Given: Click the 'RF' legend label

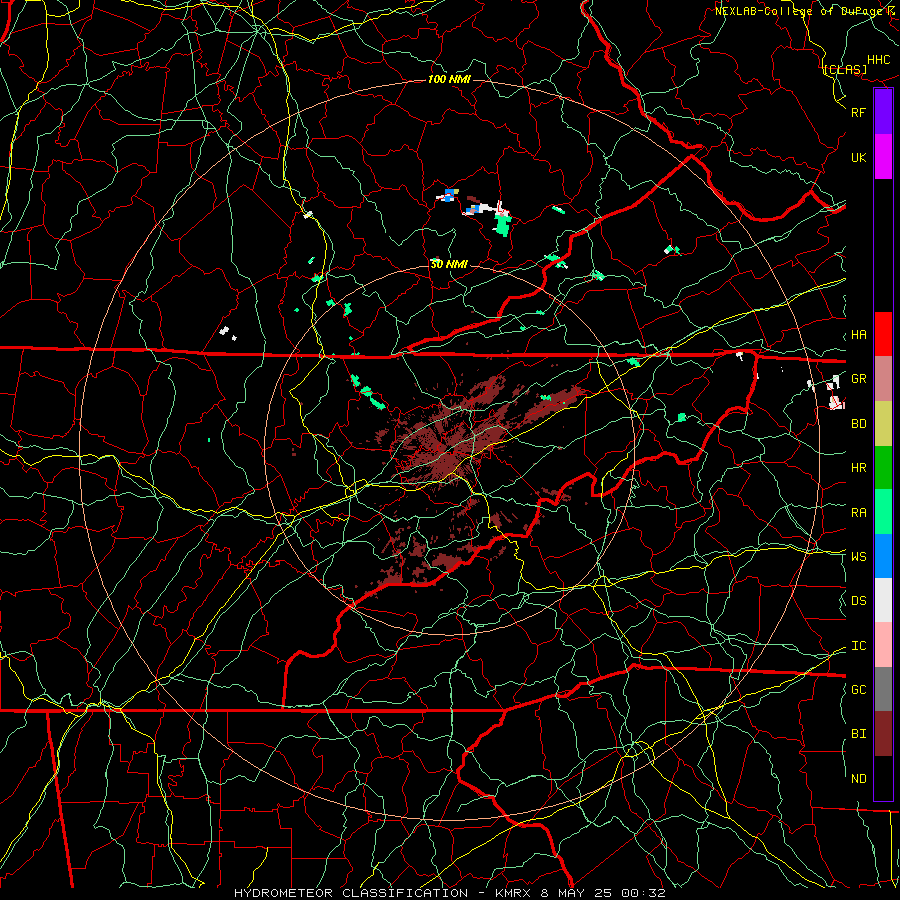Looking at the screenshot, I should pos(858,112).
